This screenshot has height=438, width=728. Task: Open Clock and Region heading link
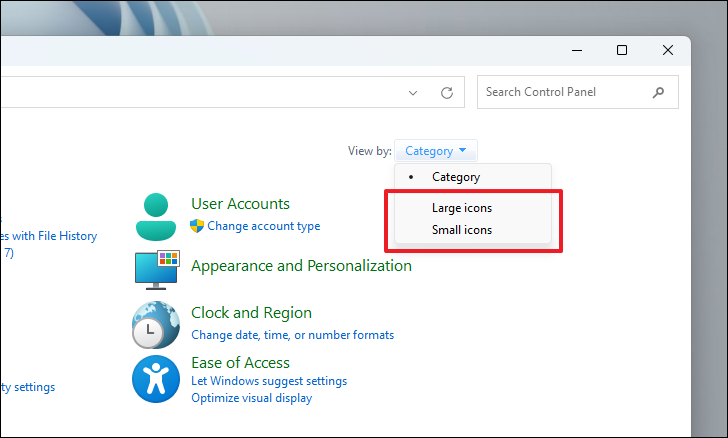(x=251, y=313)
